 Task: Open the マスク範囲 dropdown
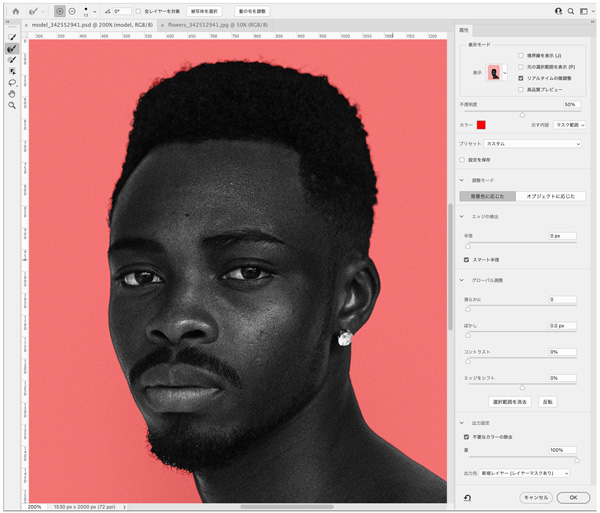[569, 125]
